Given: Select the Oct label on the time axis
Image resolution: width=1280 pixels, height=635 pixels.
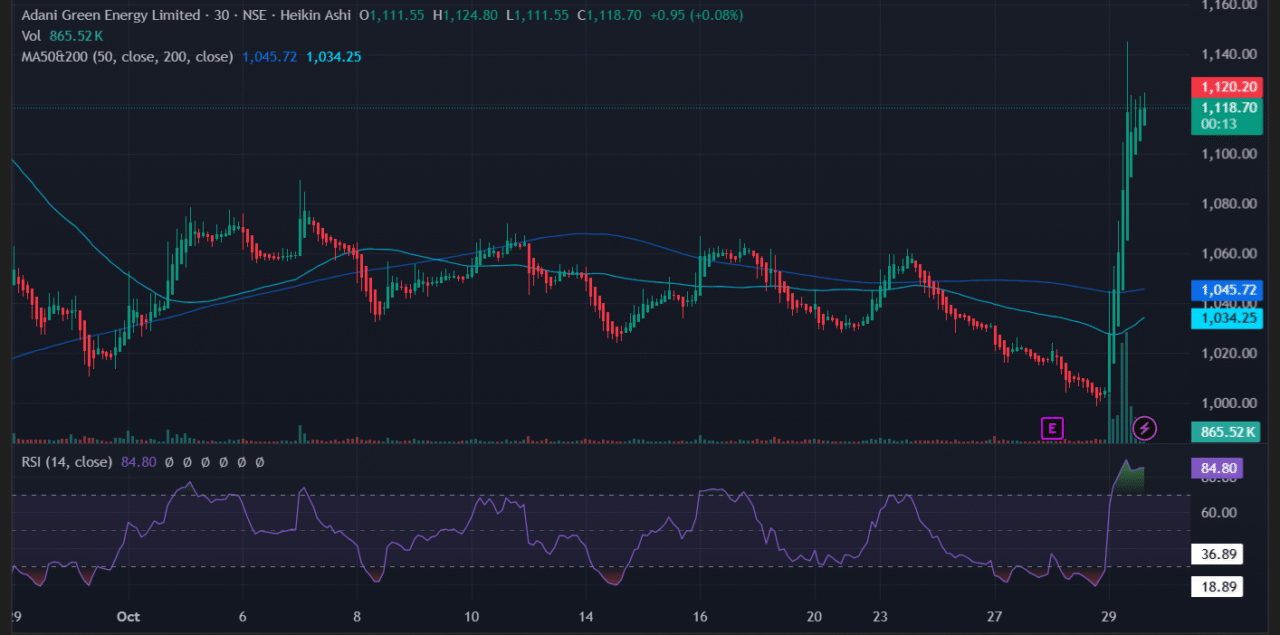Looking at the screenshot, I should click(x=127, y=617).
